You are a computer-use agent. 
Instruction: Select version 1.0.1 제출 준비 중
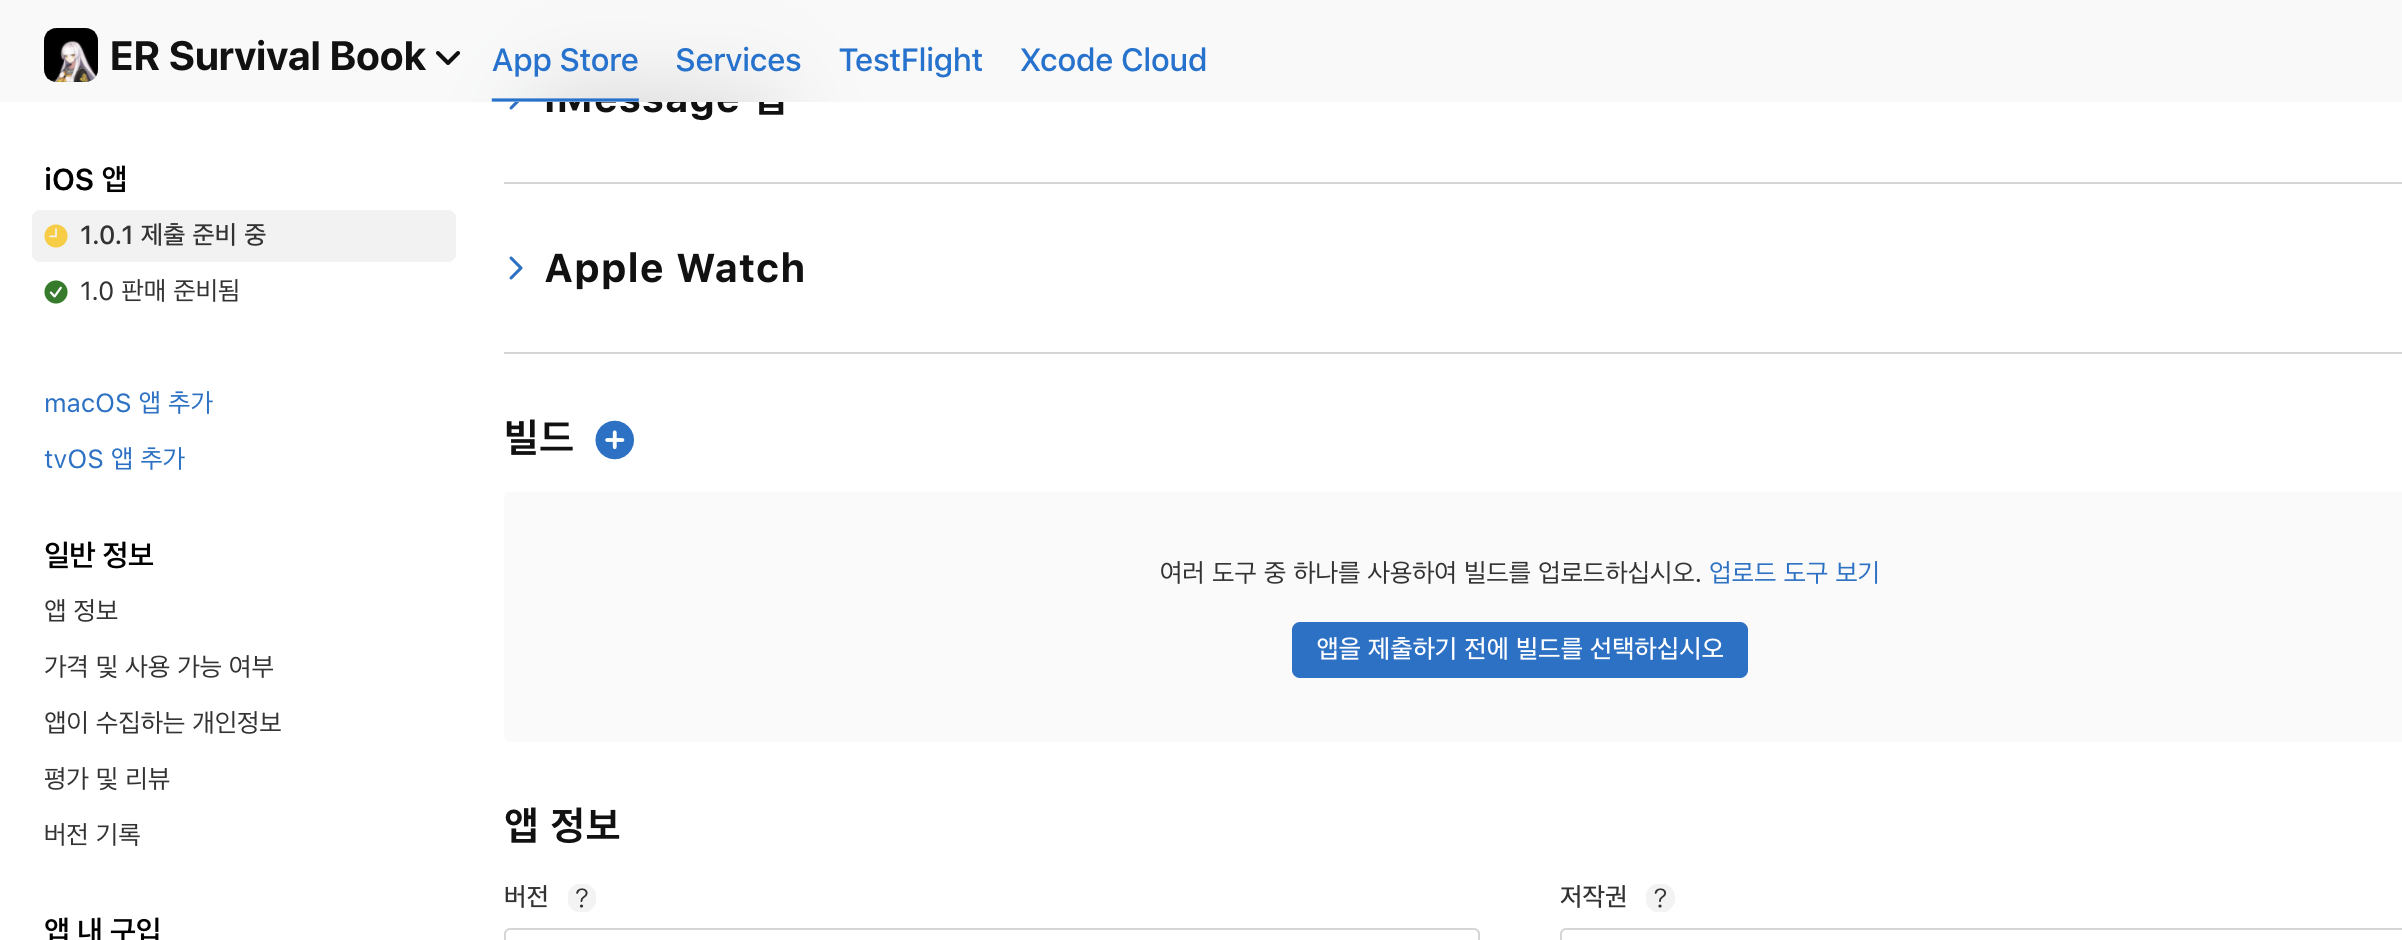pyautogui.click(x=244, y=236)
